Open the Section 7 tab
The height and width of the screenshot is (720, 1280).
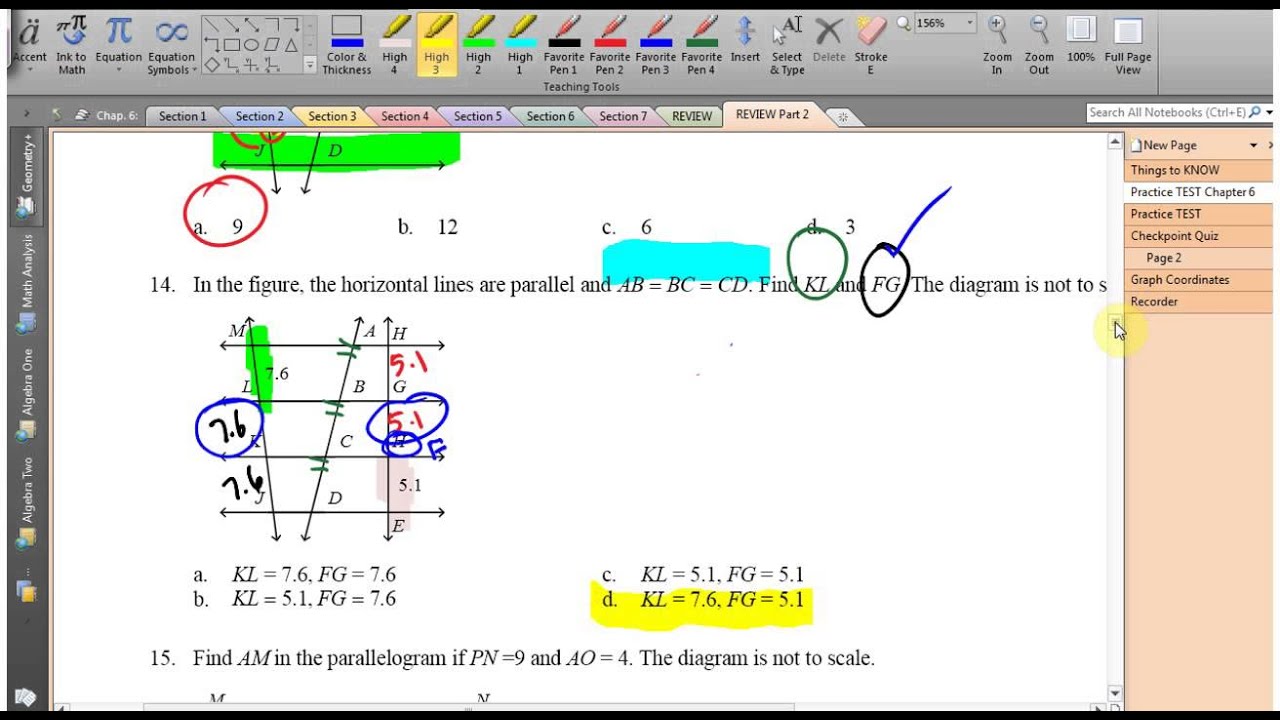(x=623, y=116)
